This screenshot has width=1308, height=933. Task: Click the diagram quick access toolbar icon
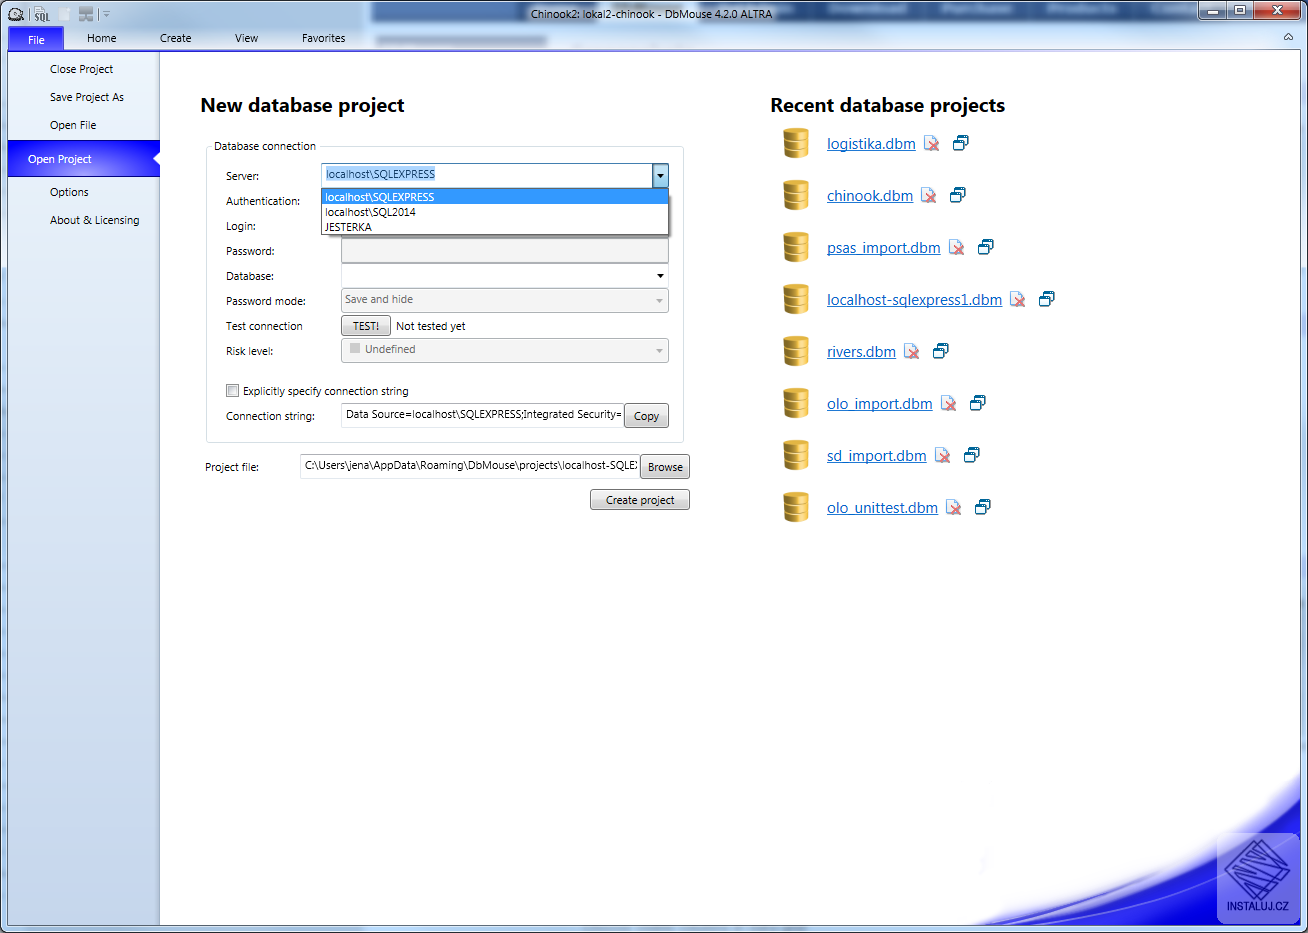86,14
